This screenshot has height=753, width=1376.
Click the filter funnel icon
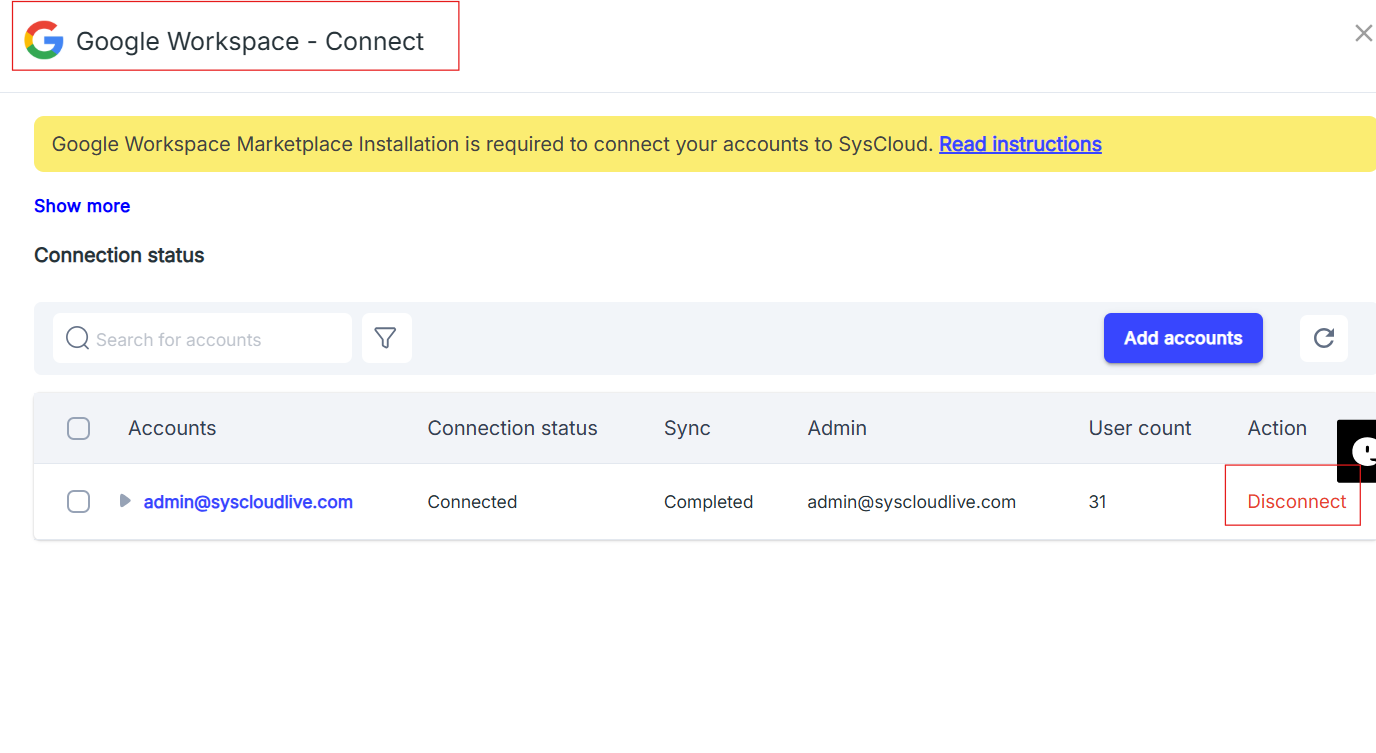[x=386, y=338]
